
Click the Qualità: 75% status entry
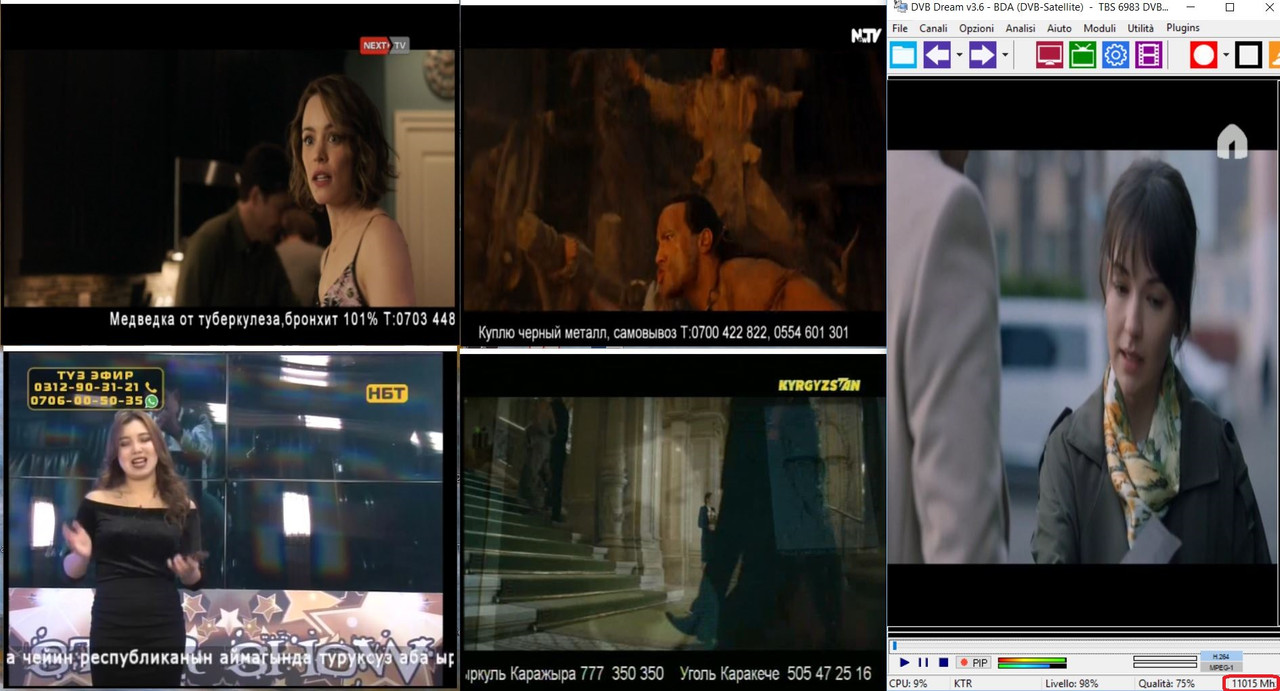tap(1165, 684)
